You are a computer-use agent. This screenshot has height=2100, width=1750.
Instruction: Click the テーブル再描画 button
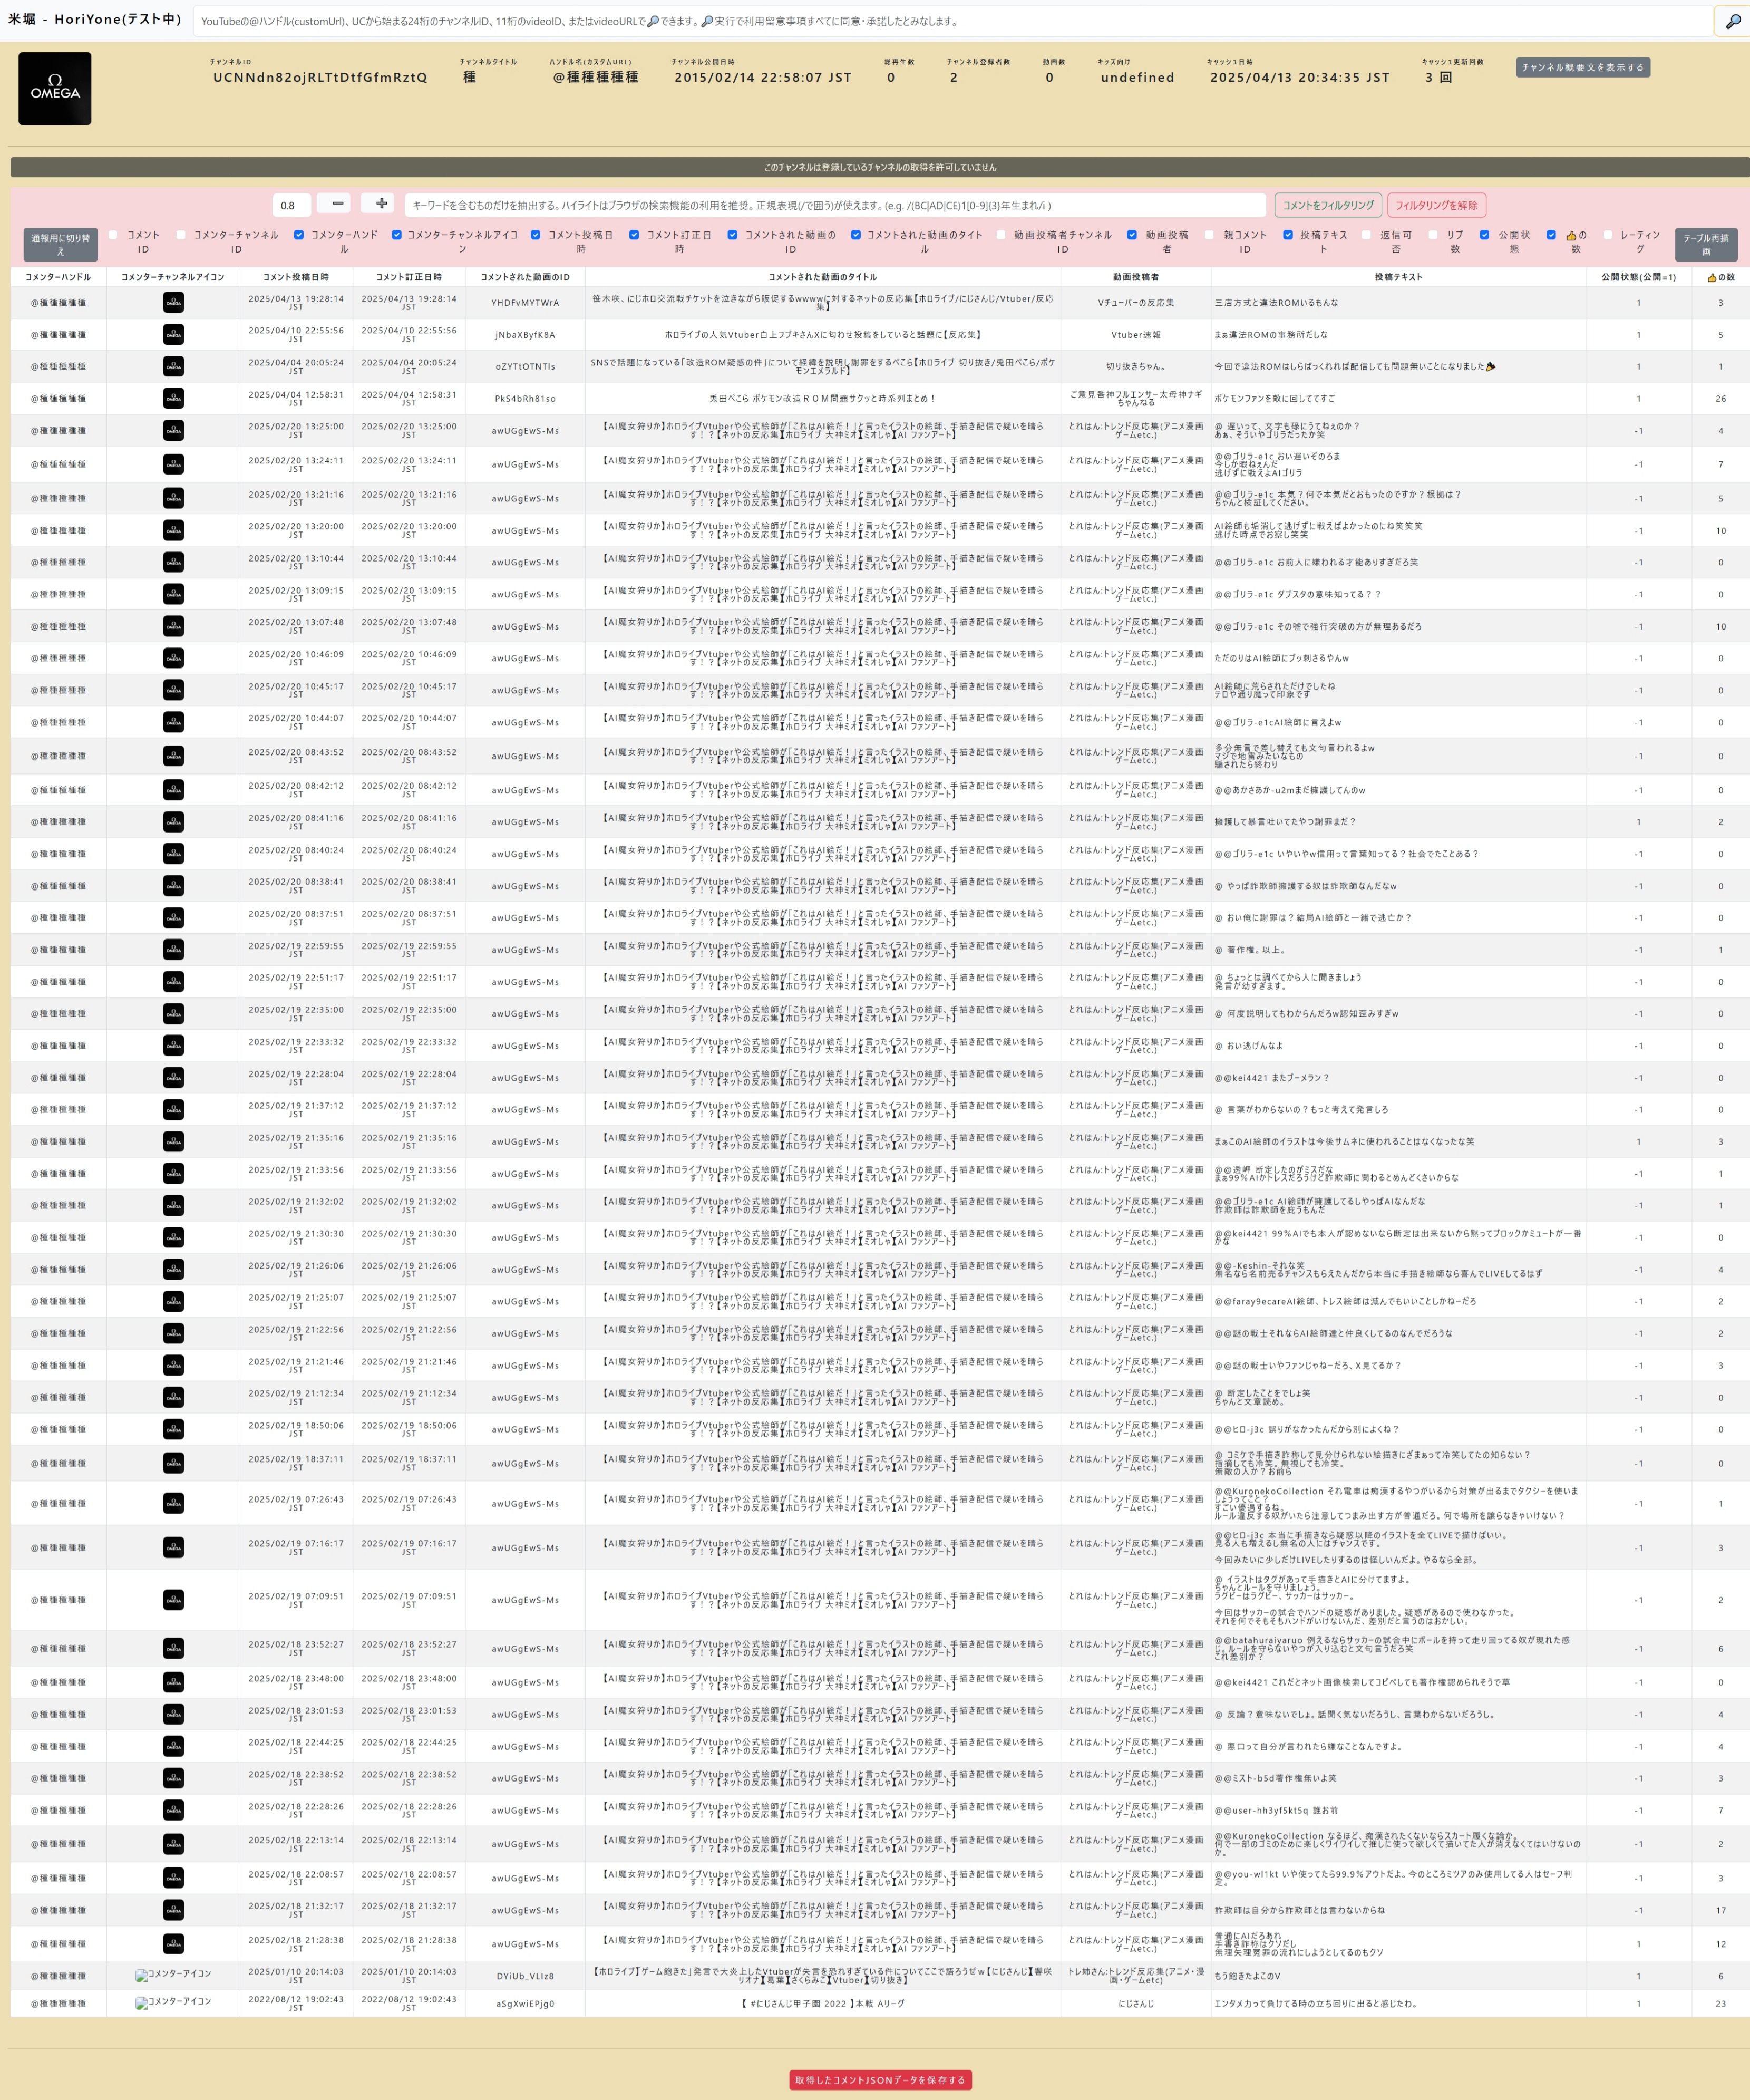(x=1706, y=245)
